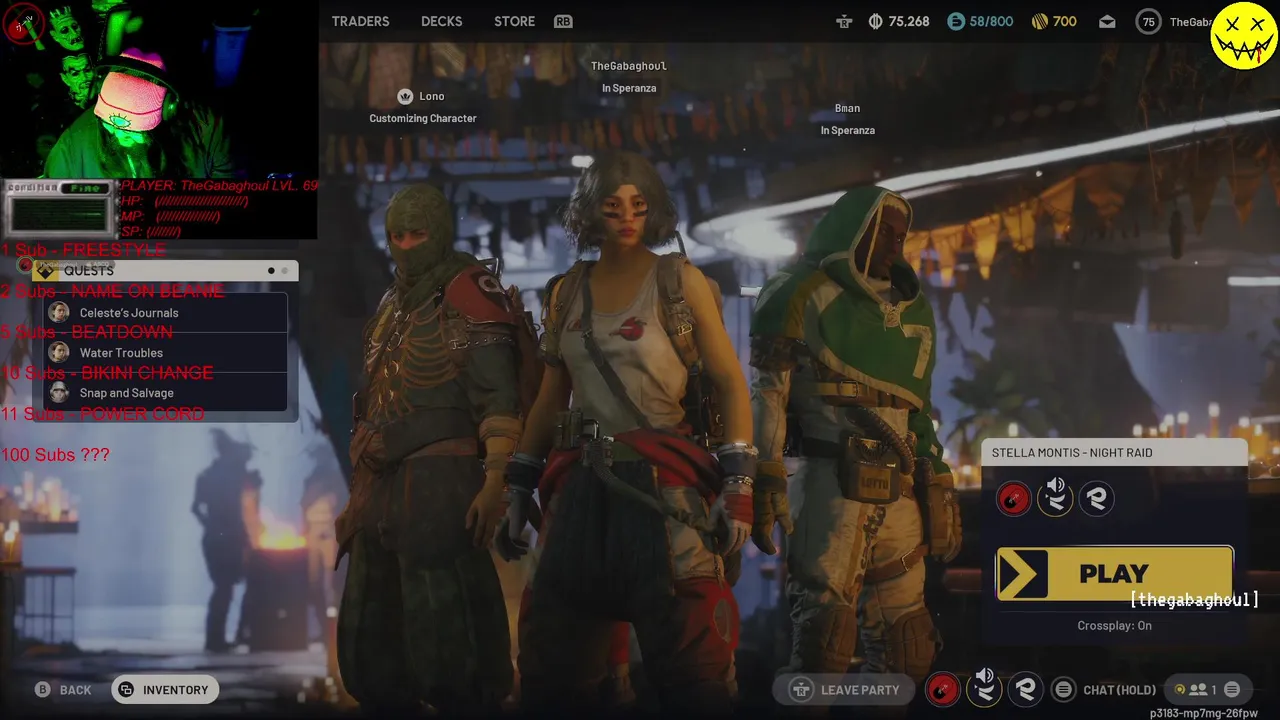The height and width of the screenshot is (720, 1280).
Task: Click the gold token icon beside 700
Action: click(1039, 21)
